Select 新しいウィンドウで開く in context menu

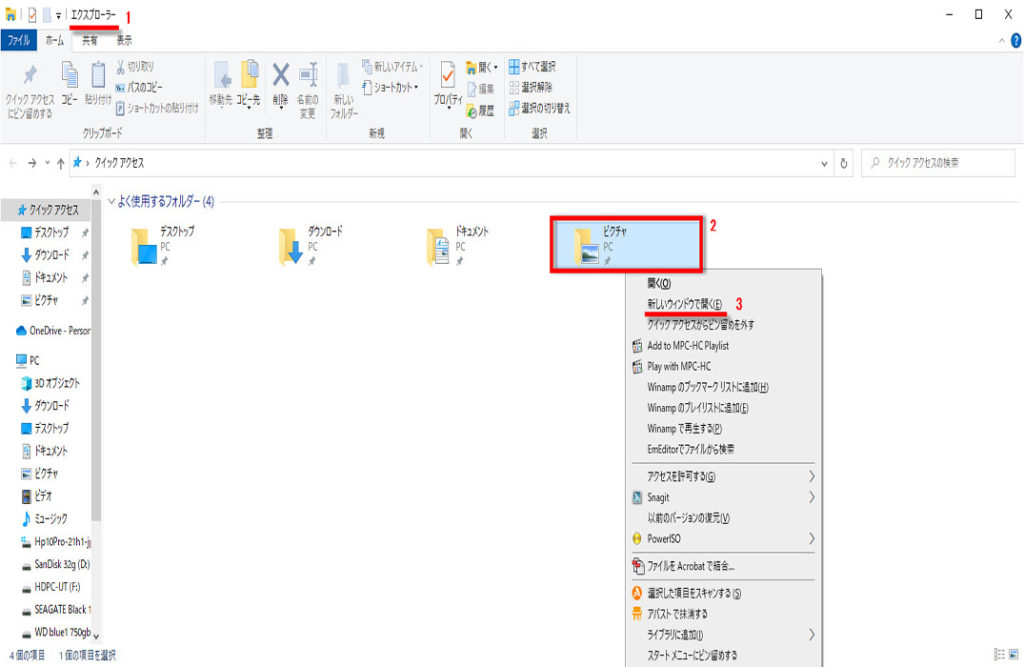click(x=684, y=304)
